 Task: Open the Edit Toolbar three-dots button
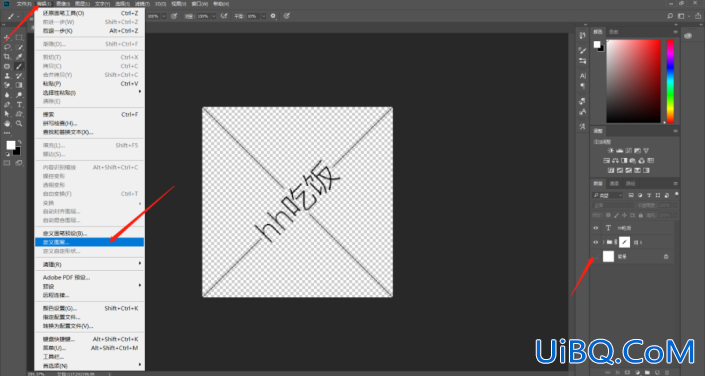pos(7,133)
